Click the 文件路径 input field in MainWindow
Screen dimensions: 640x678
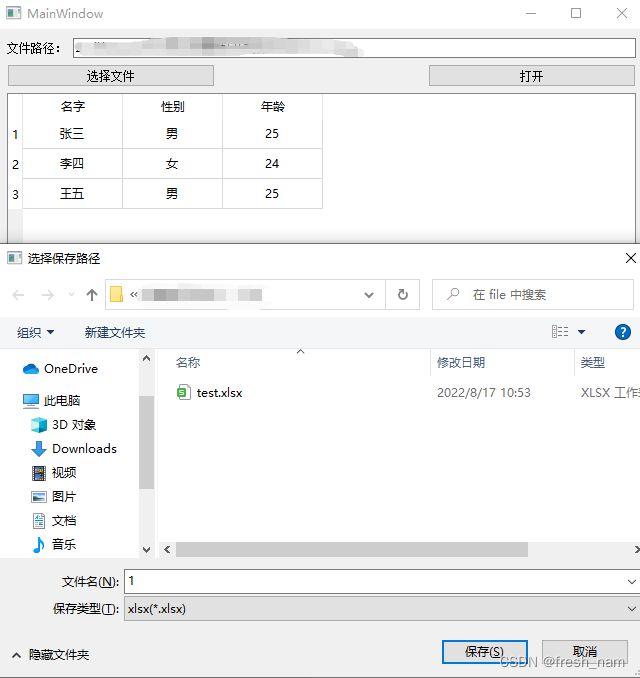click(354, 48)
